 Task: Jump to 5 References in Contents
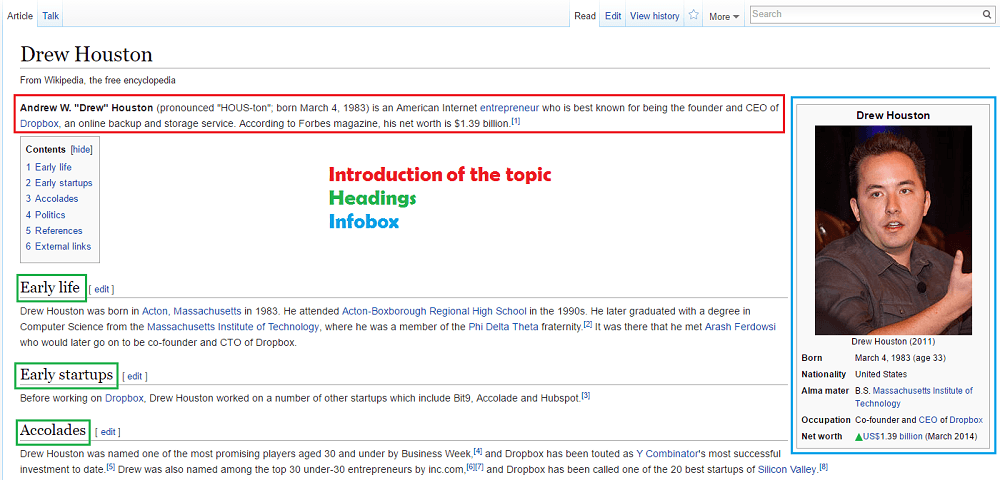(x=54, y=231)
